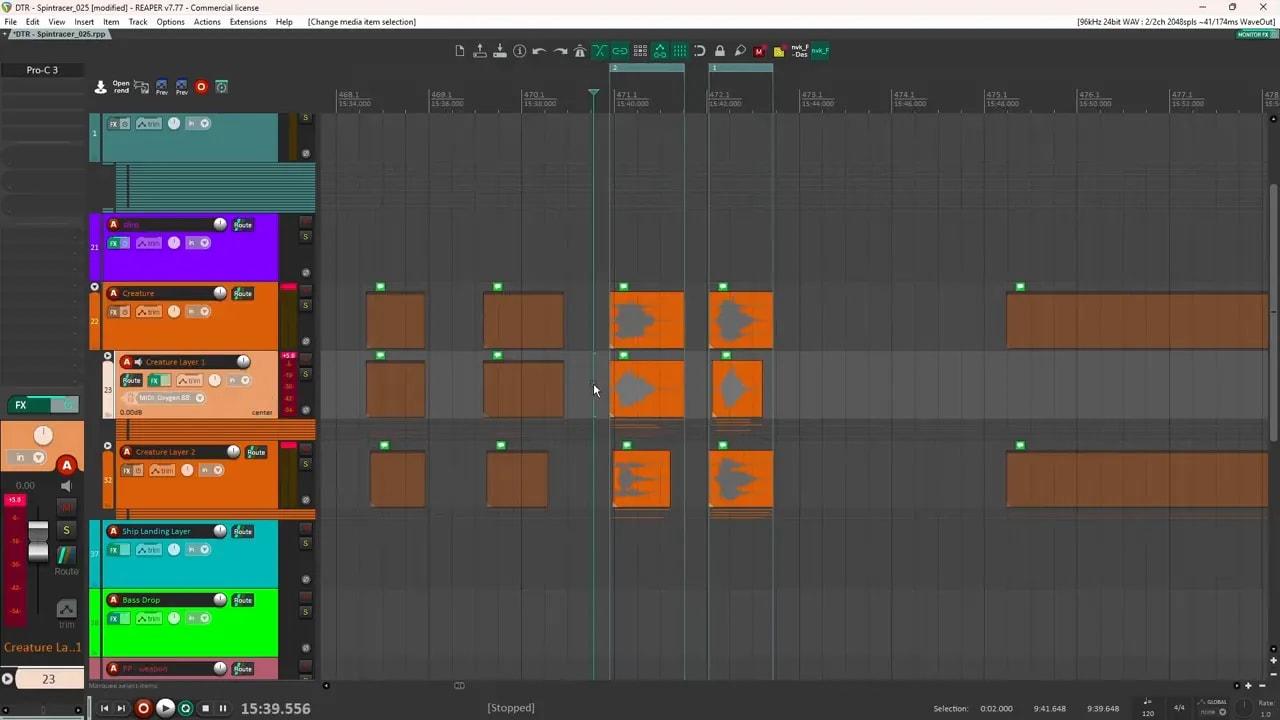Image resolution: width=1280 pixels, height=720 pixels.
Task: Click Route button on Ship Landing Layer track
Action: click(x=243, y=531)
